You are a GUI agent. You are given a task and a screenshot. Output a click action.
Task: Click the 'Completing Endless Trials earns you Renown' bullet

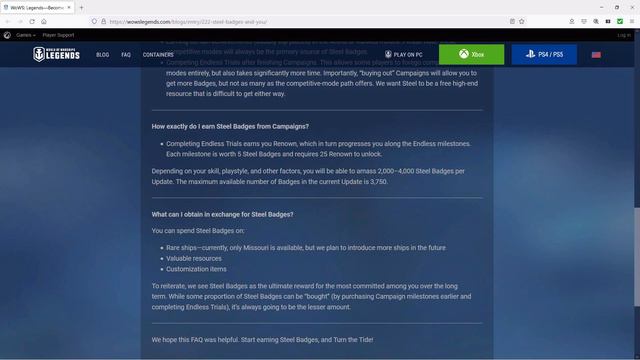[318, 149]
